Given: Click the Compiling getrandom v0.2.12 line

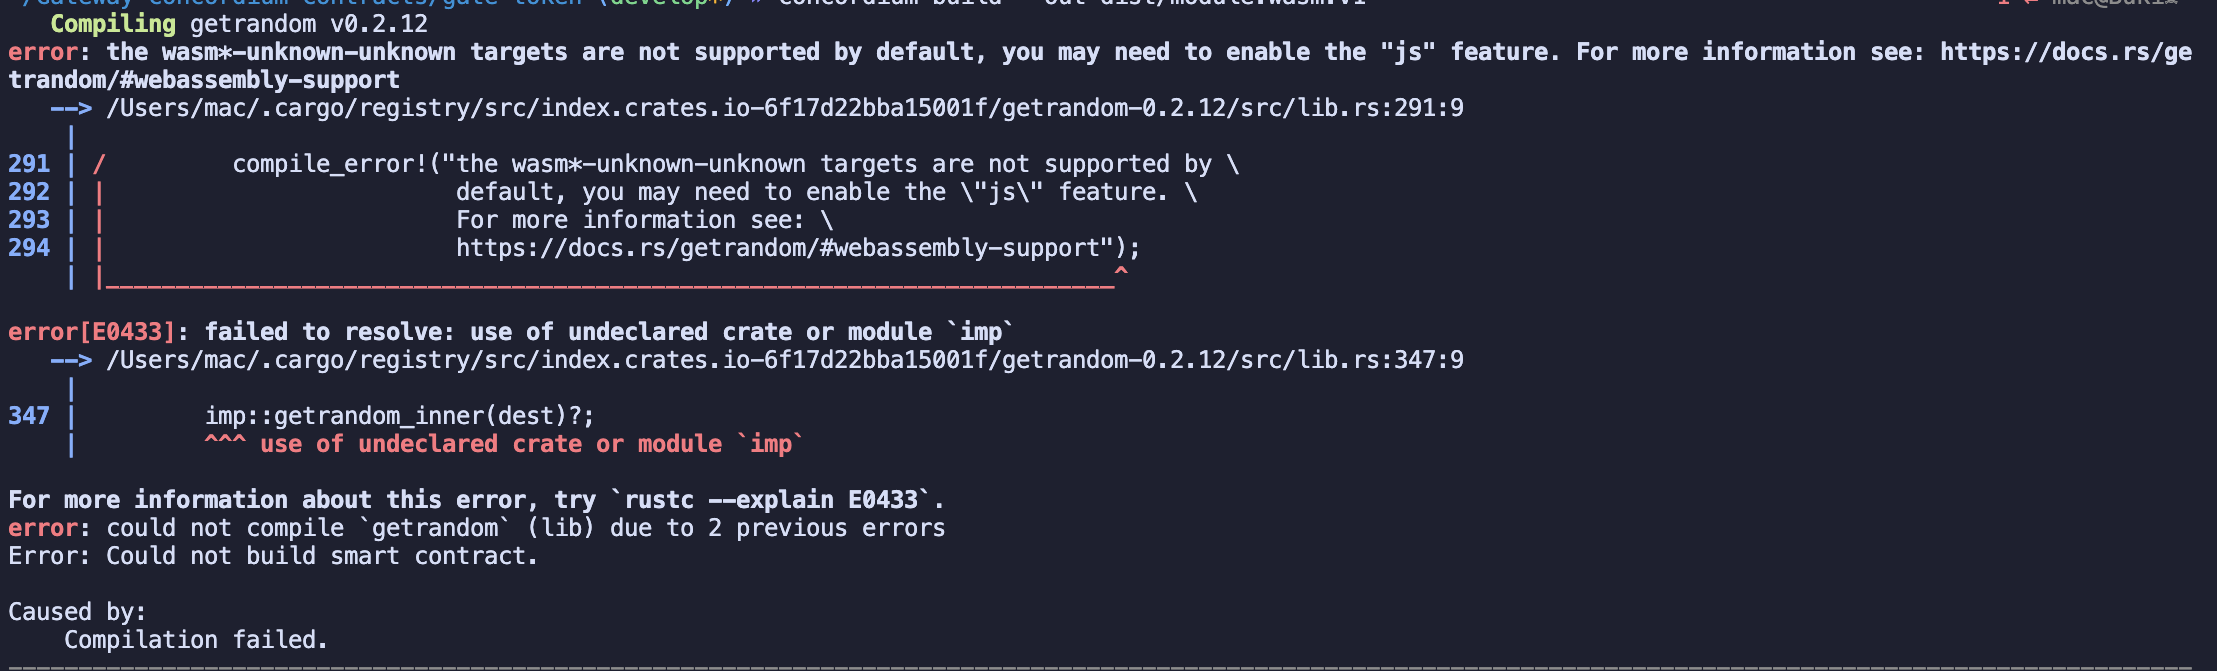Looking at the screenshot, I should tap(239, 24).
